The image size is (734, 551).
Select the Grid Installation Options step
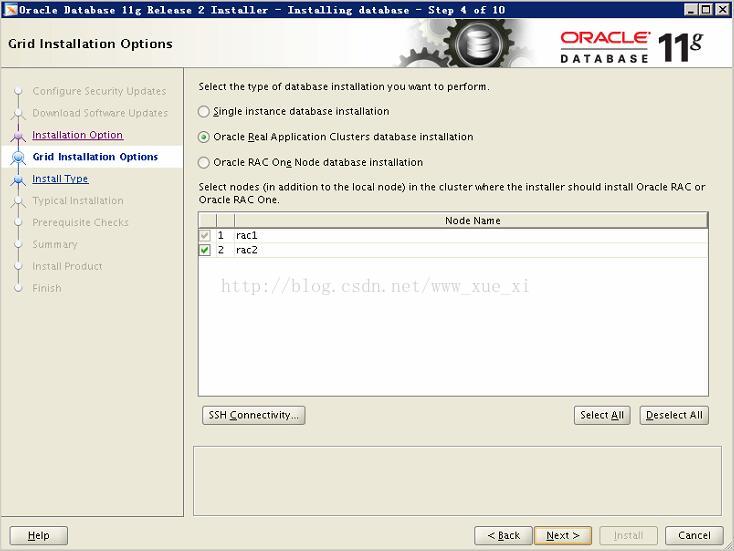click(x=95, y=157)
